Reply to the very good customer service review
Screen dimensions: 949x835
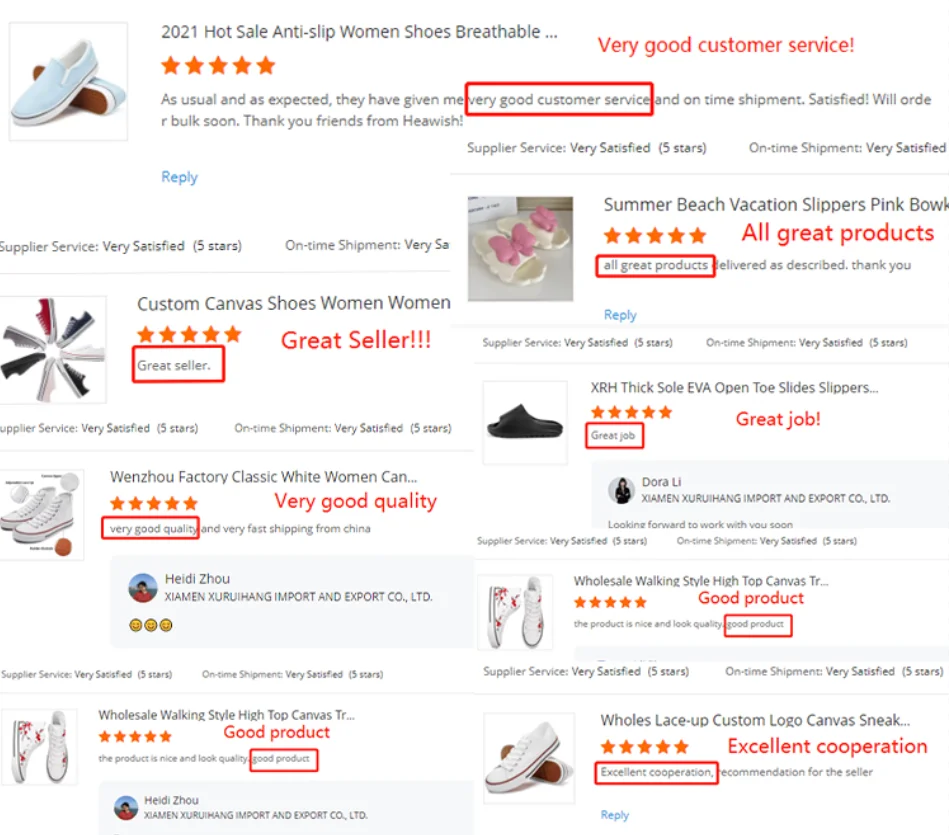click(x=179, y=177)
